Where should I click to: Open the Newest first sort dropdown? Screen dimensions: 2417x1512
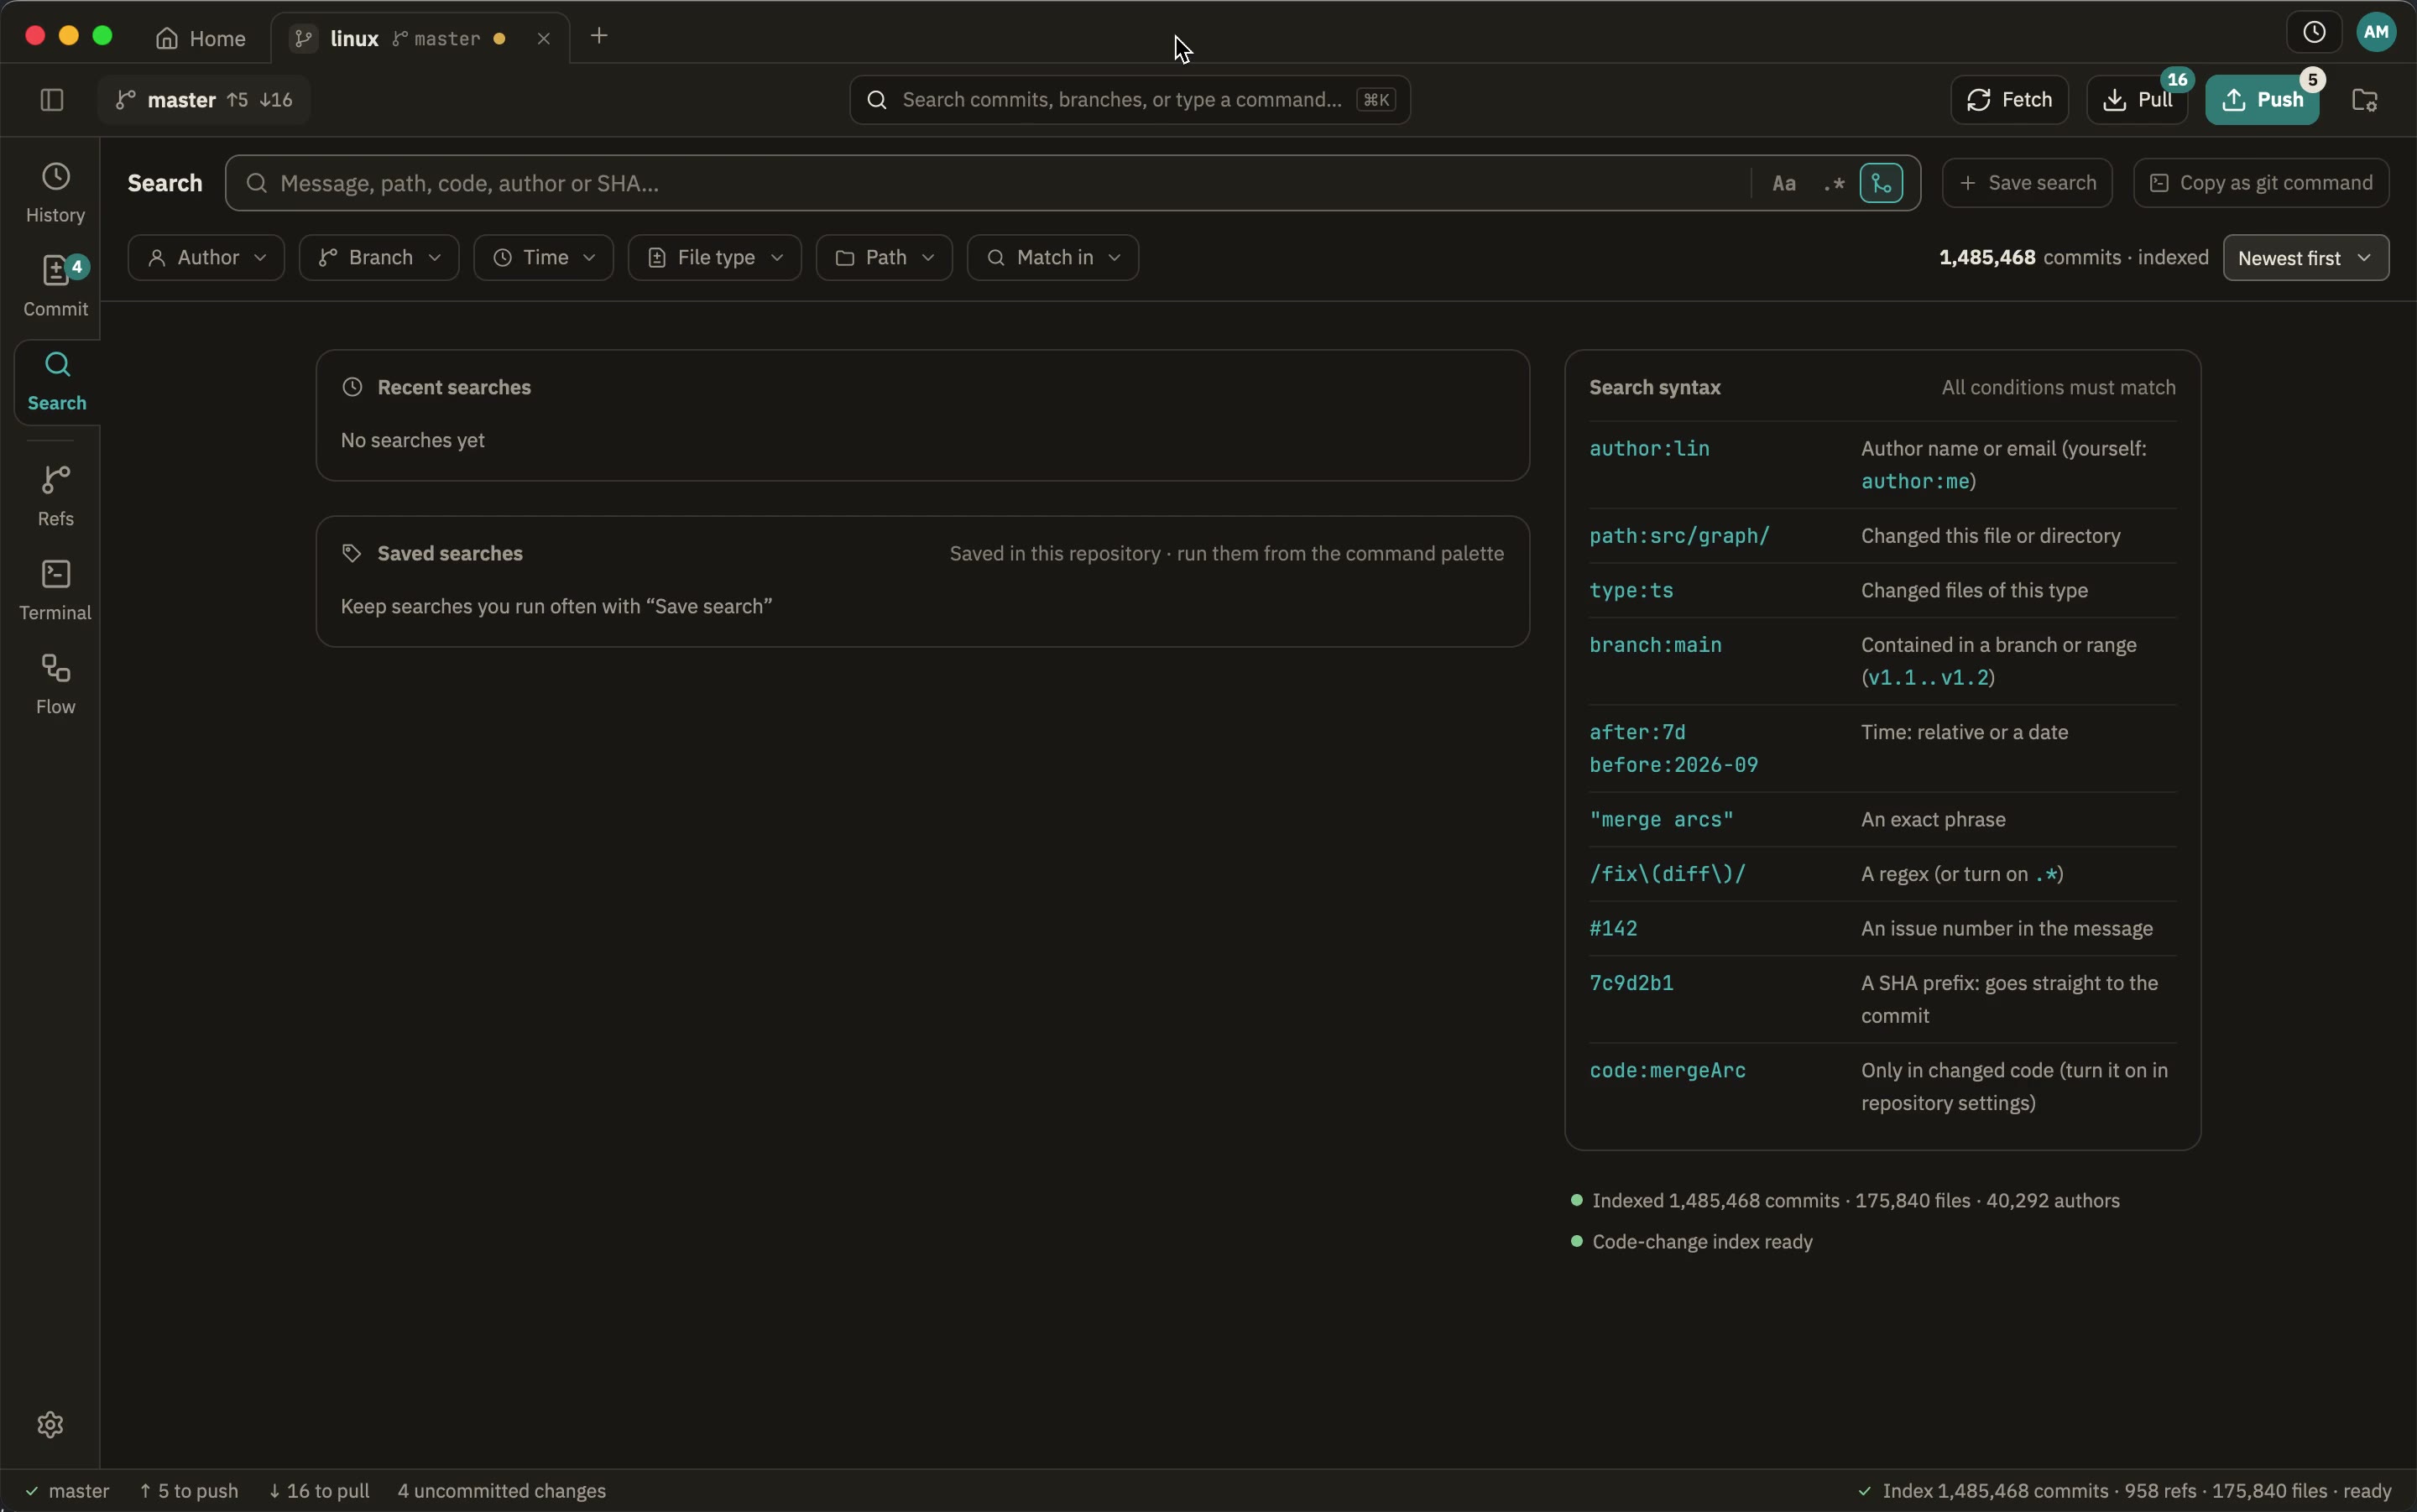[x=2305, y=258]
